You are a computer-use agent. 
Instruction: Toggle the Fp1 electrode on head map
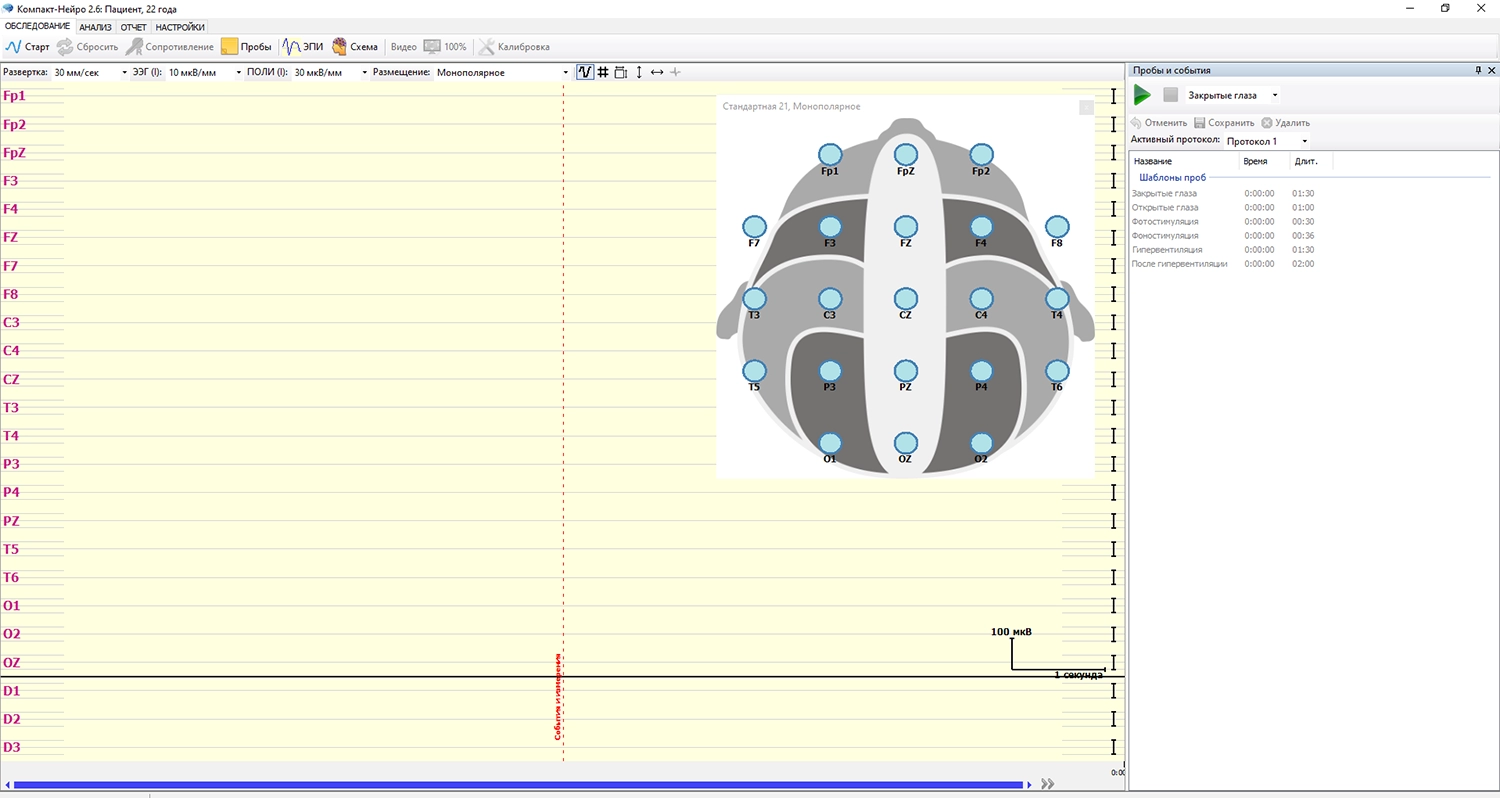point(830,154)
